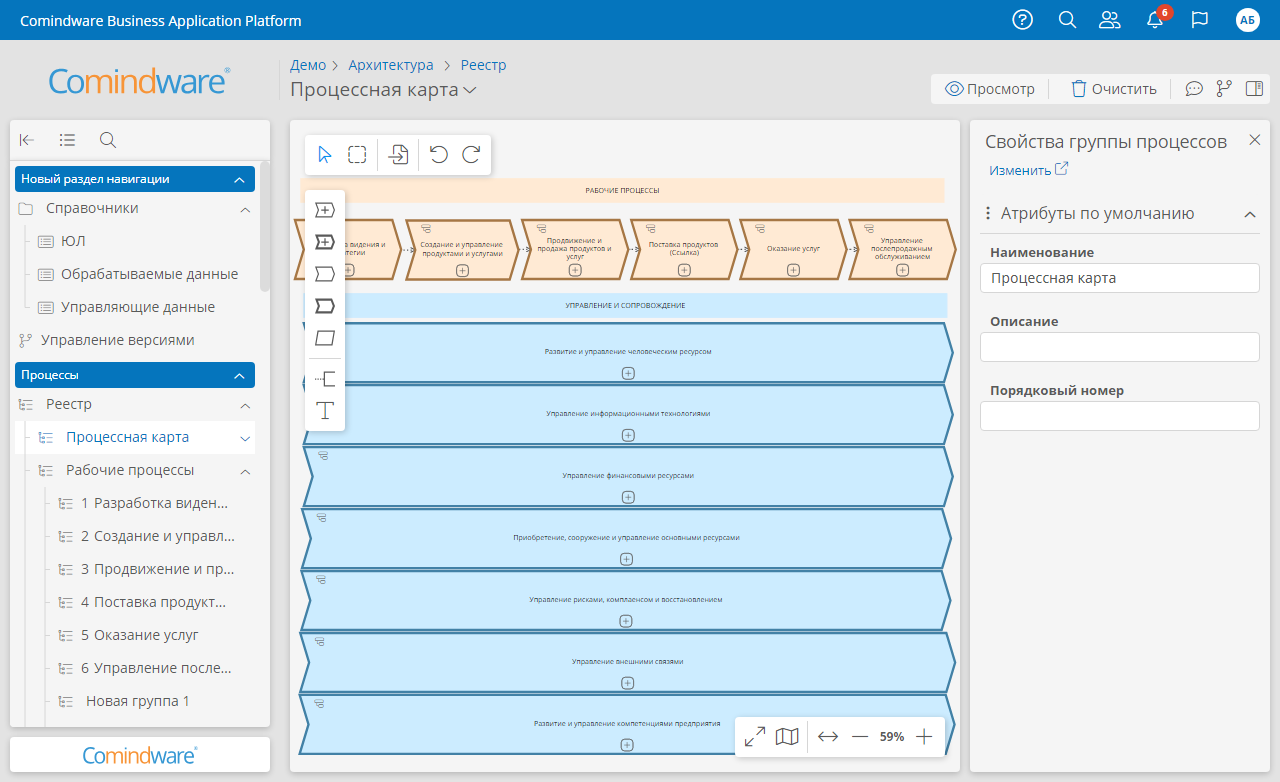Collapse the left navigation panel arrow

[27, 140]
